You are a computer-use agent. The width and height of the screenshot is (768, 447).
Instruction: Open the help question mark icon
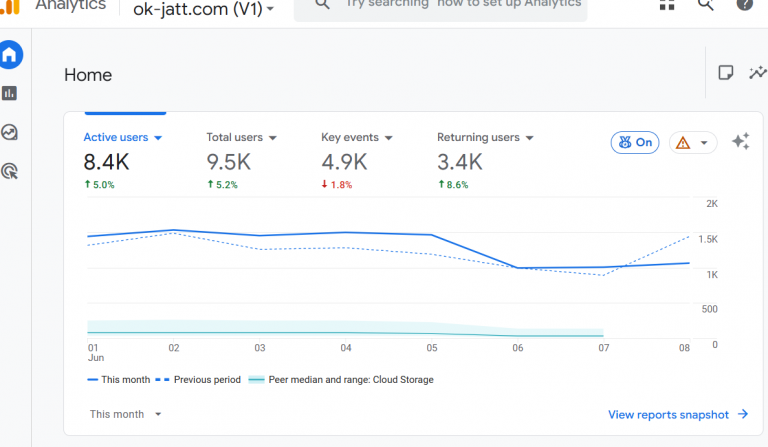(x=744, y=4)
